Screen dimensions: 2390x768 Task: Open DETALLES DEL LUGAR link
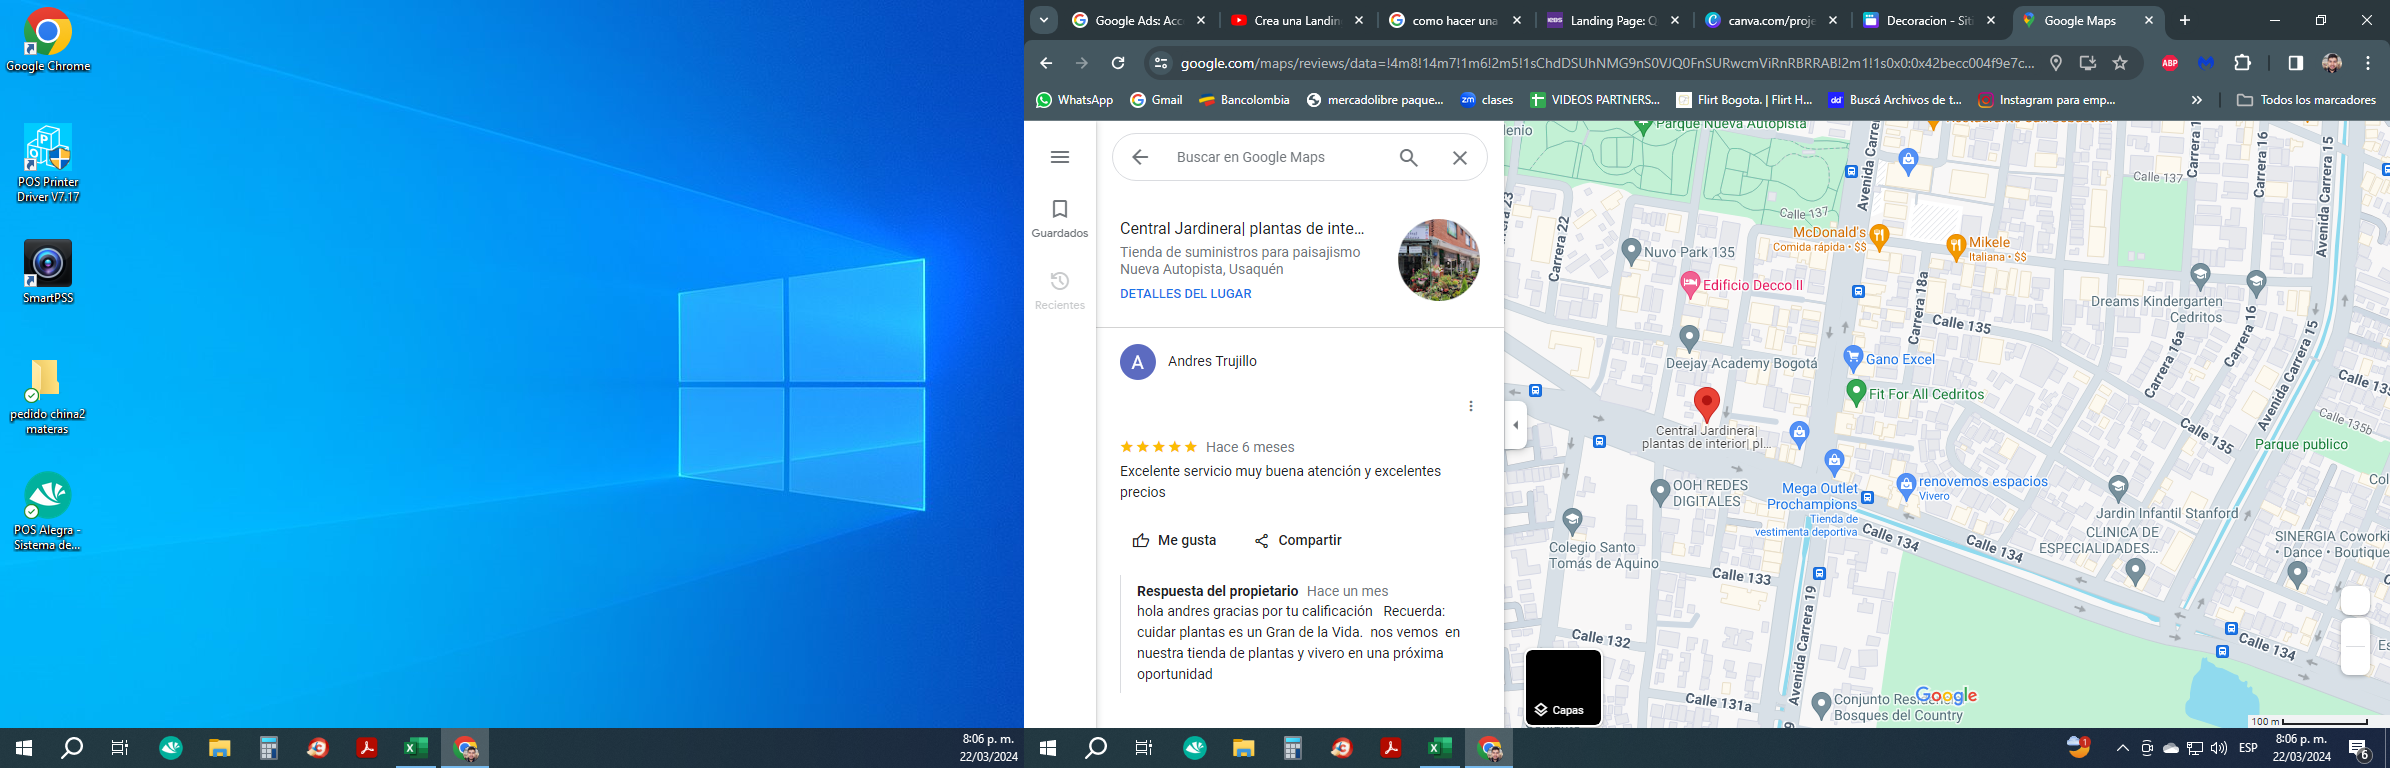[1185, 294]
